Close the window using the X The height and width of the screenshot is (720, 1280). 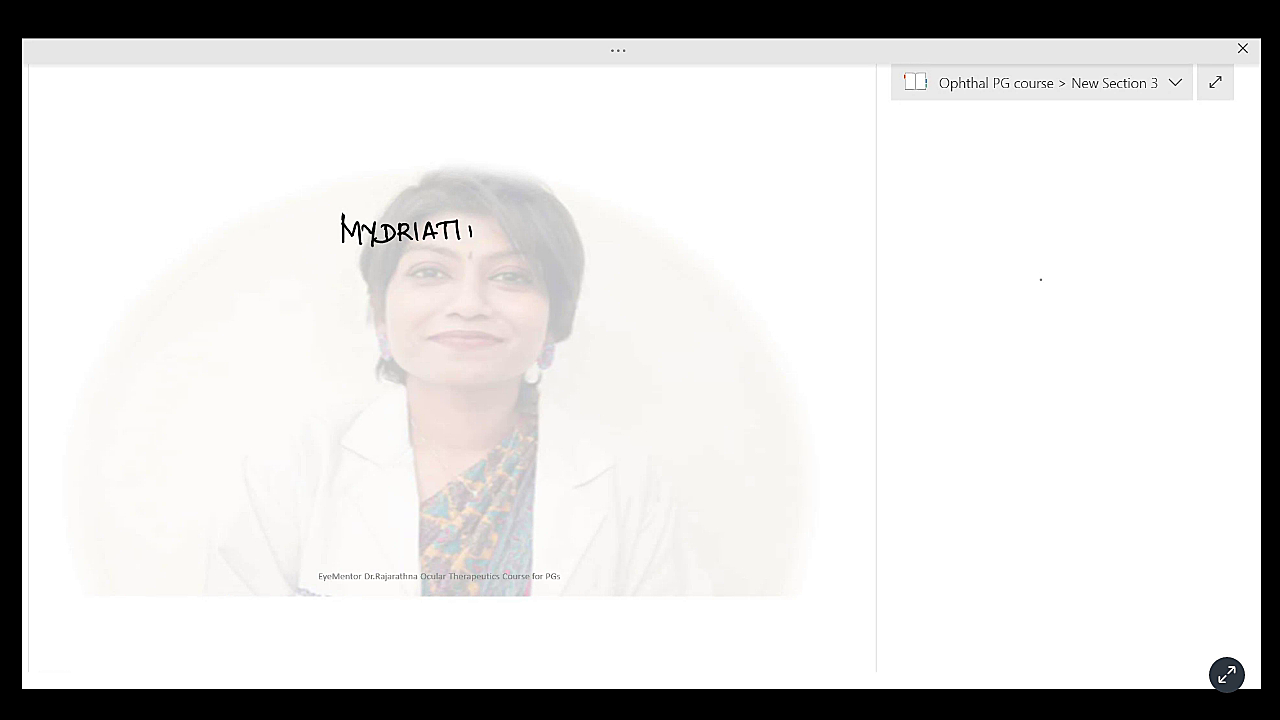pyautogui.click(x=1242, y=49)
